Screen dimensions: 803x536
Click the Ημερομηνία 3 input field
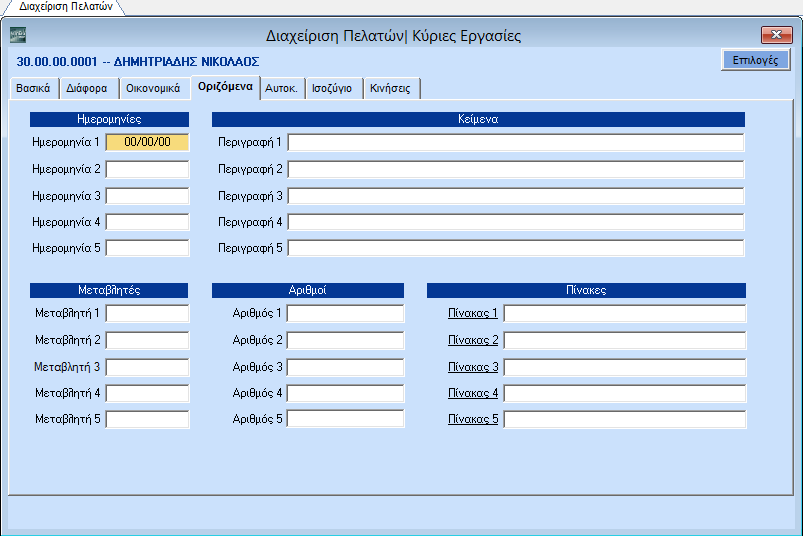click(x=147, y=196)
